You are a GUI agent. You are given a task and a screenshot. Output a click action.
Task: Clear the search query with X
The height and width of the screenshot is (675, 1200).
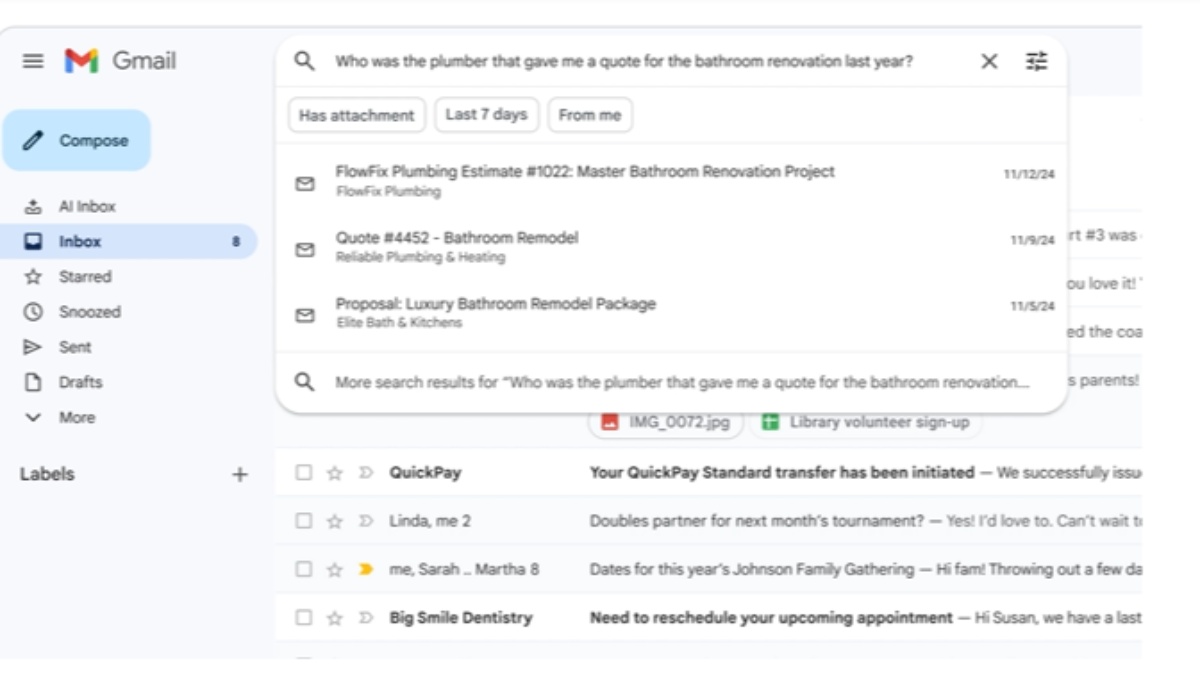[x=989, y=62]
